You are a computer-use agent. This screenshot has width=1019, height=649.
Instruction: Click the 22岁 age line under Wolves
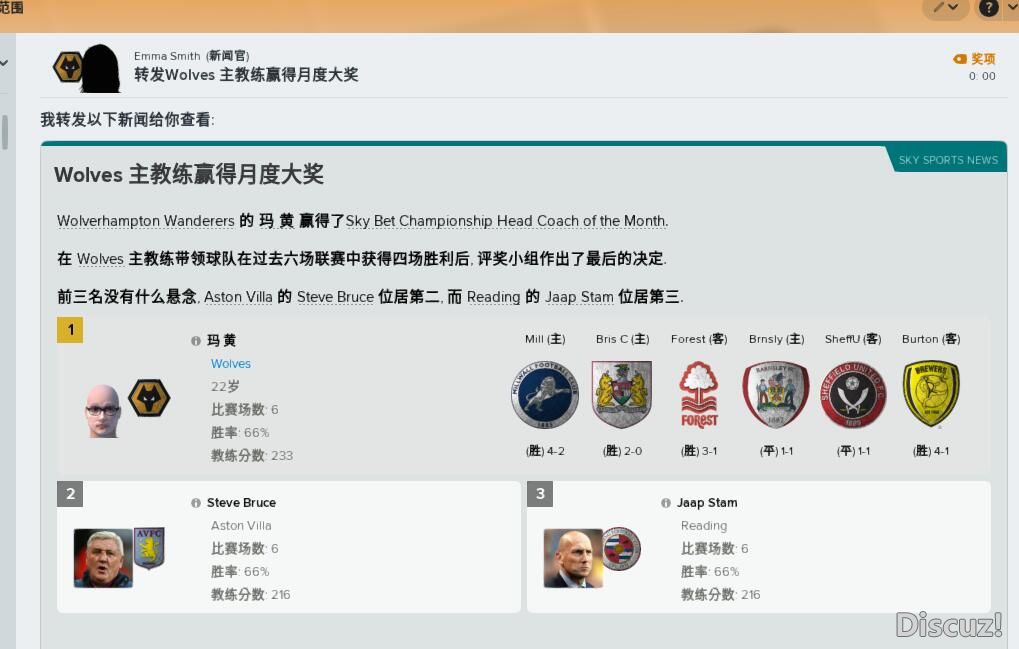click(225, 387)
